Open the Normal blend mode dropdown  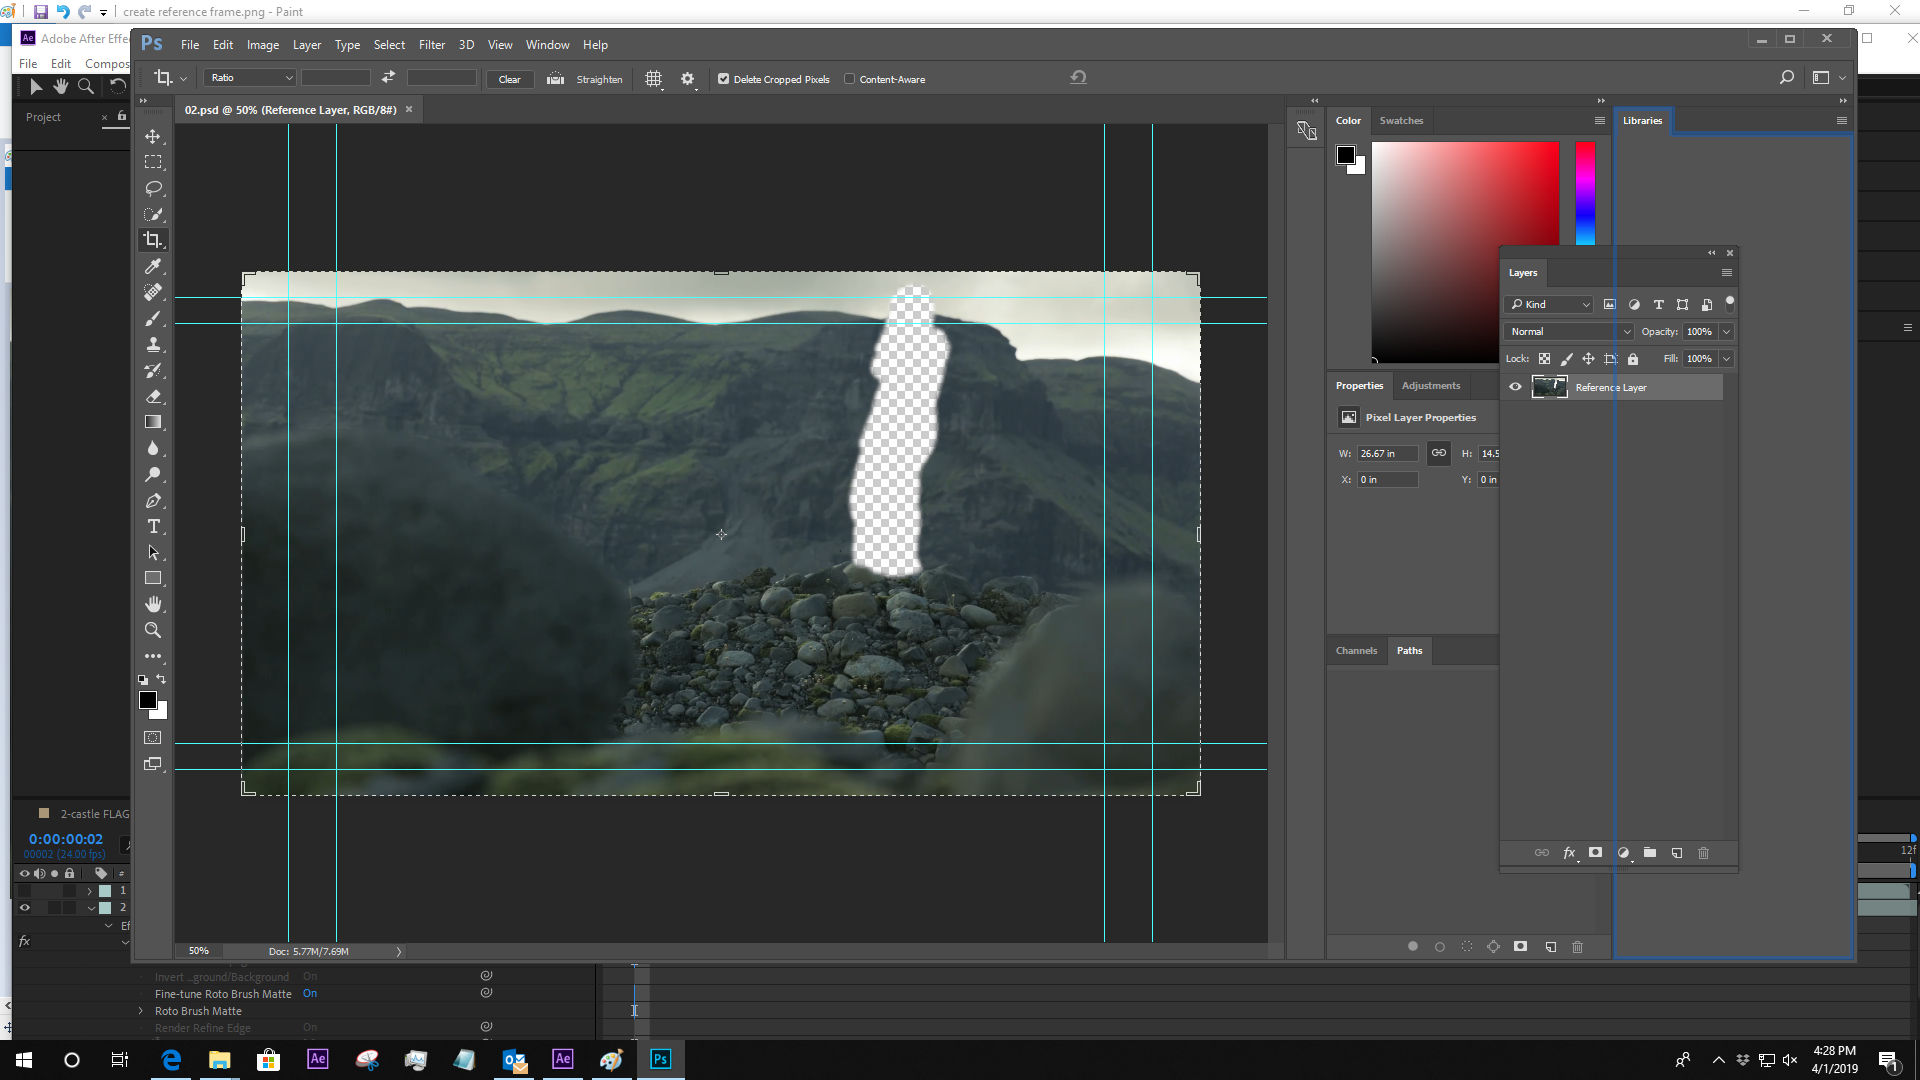(x=1627, y=331)
